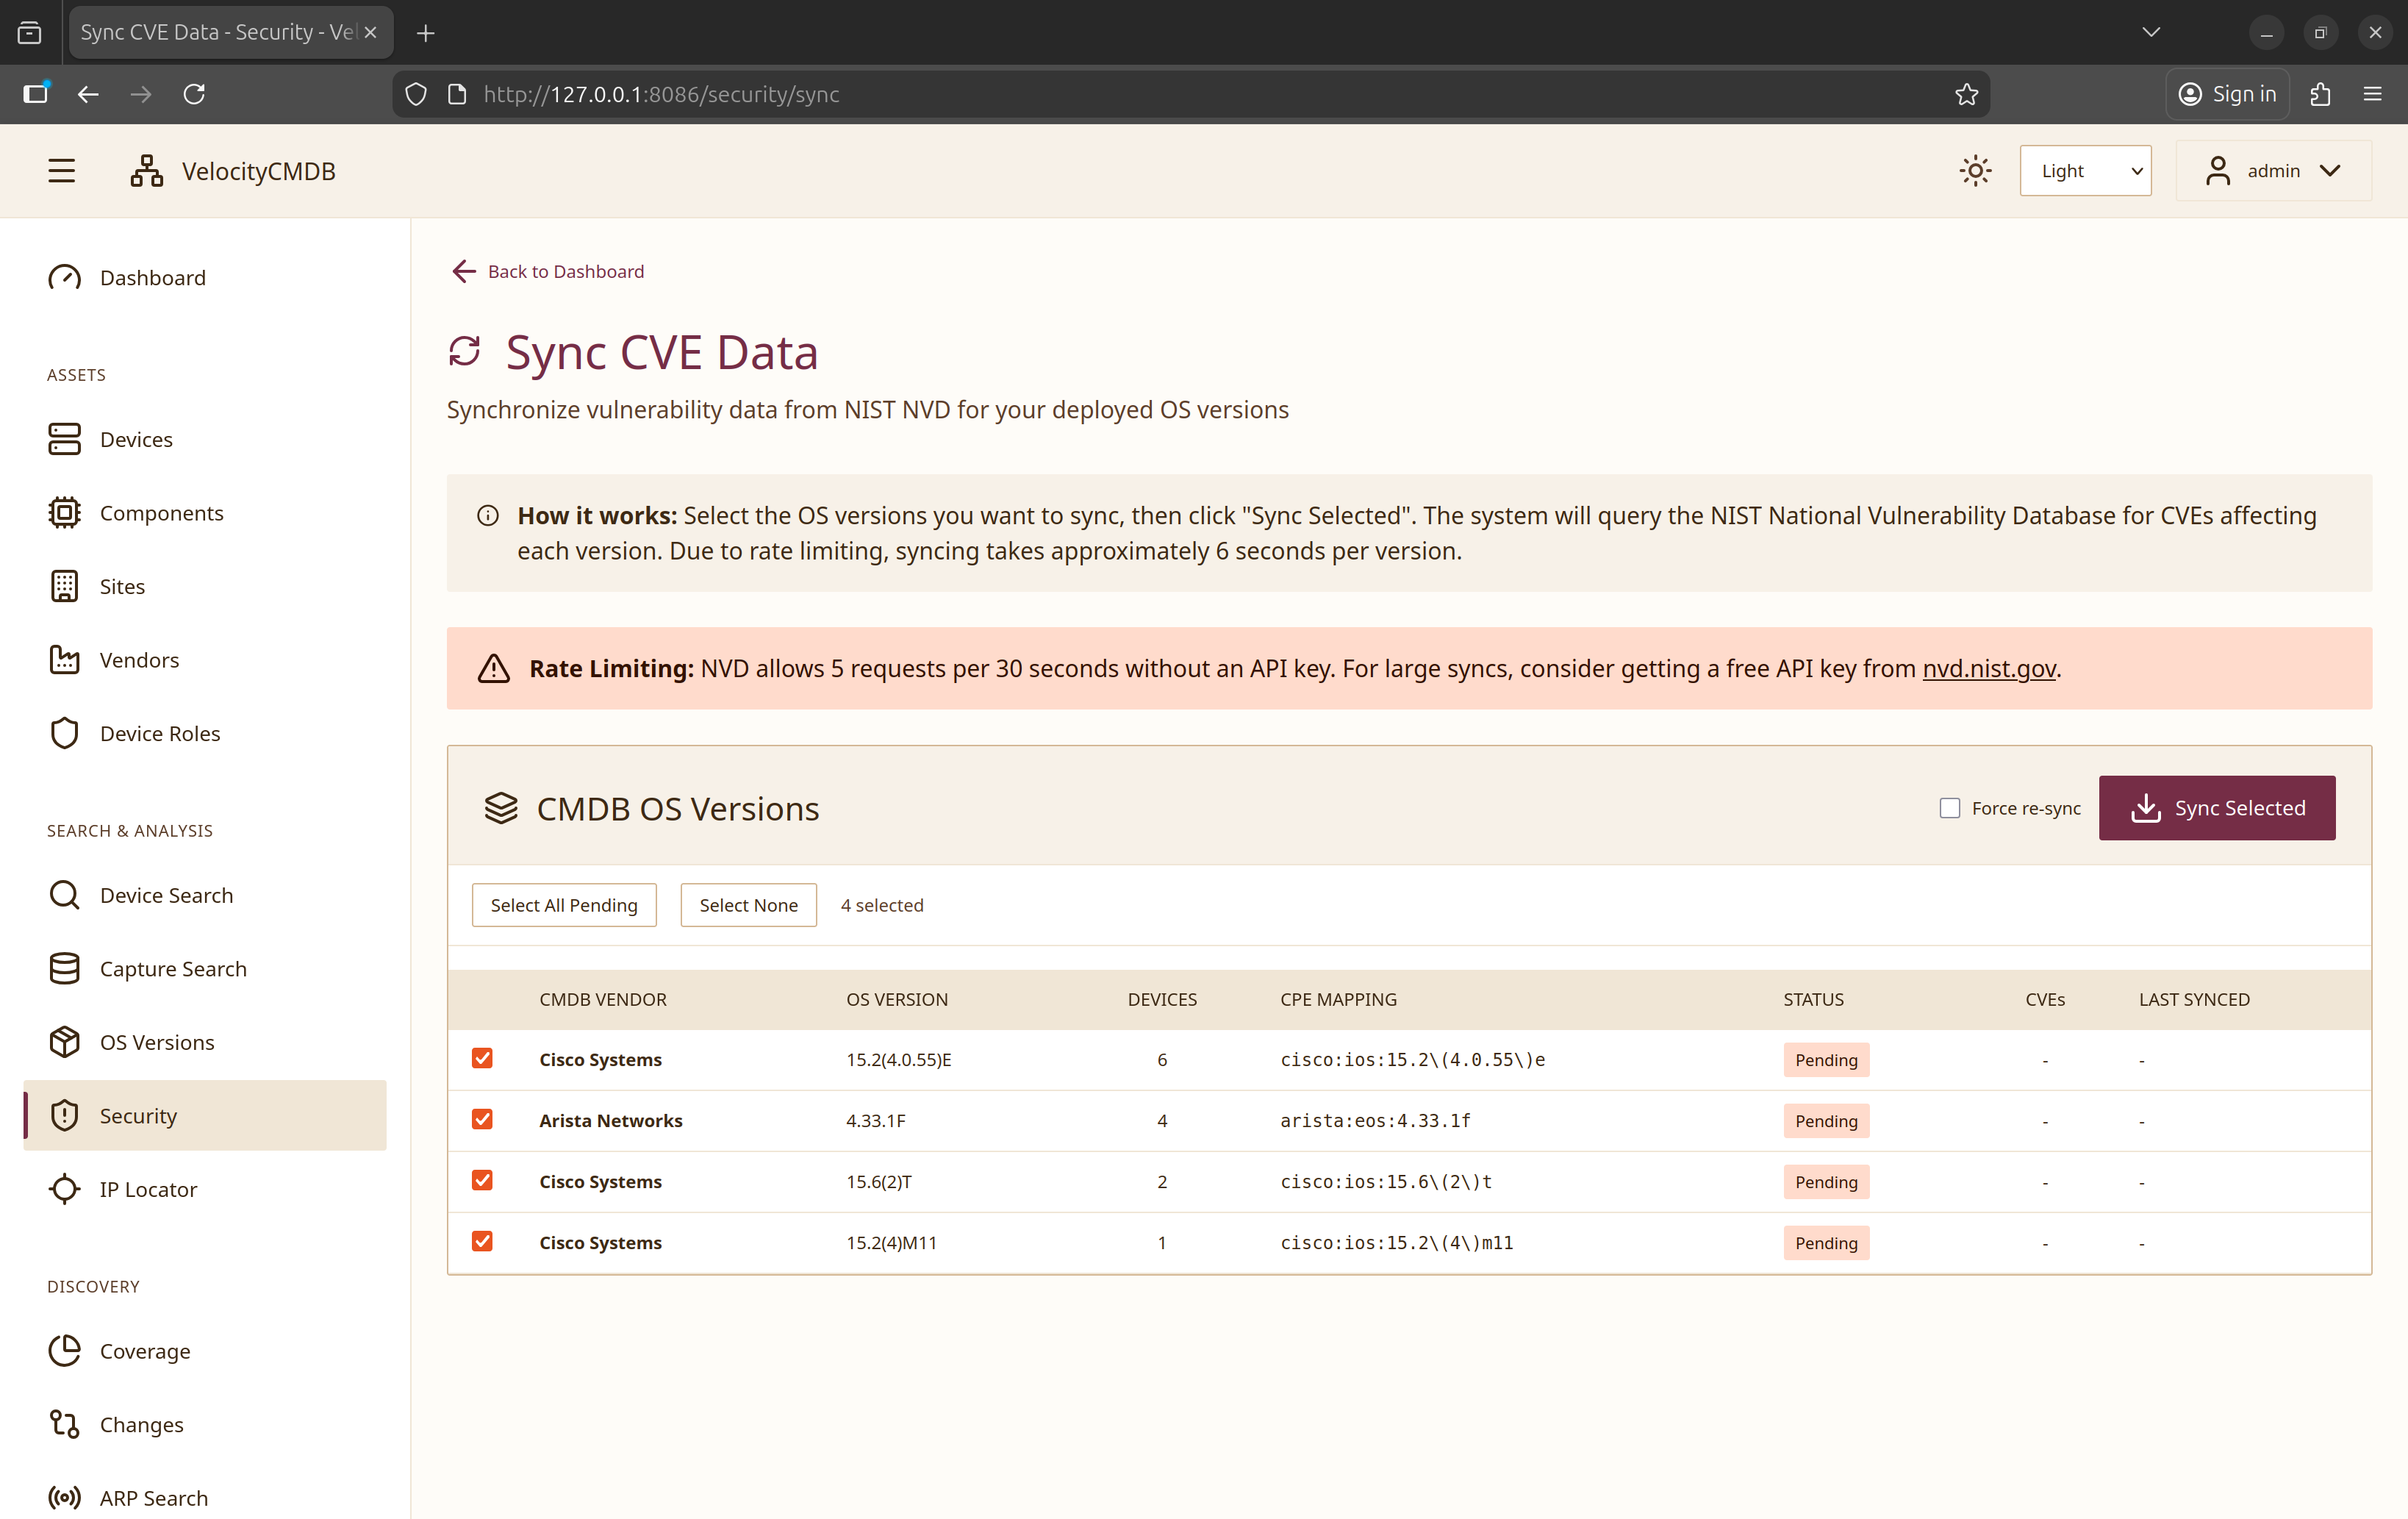The height and width of the screenshot is (1519, 2408).
Task: Click the Device Roles shield icon
Action: [x=65, y=733]
